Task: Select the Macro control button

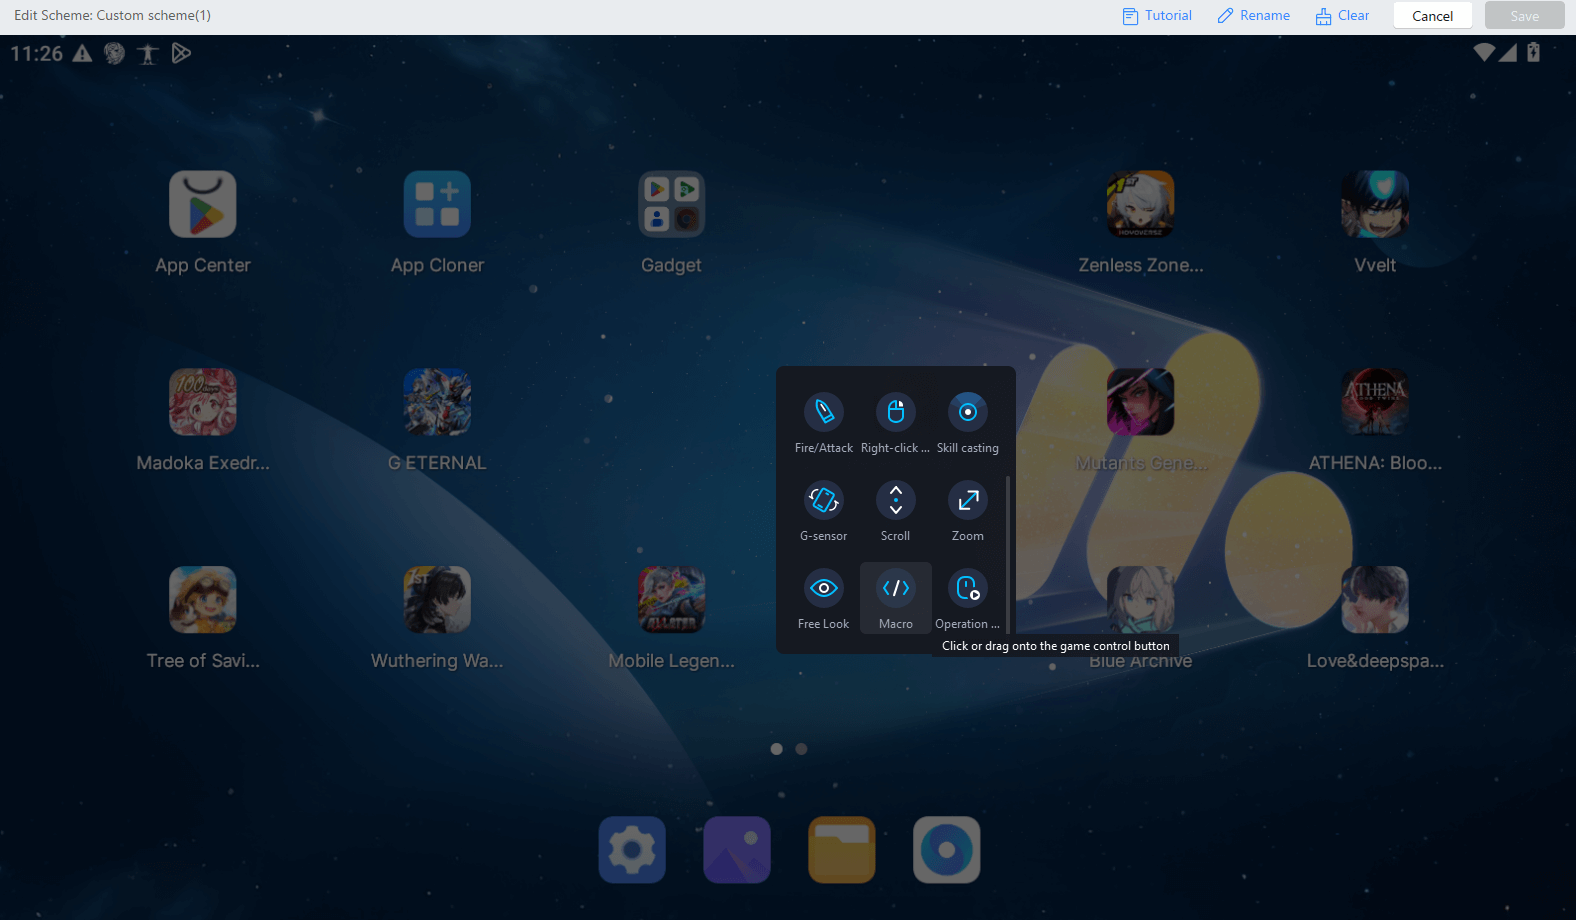Action: [x=895, y=600]
